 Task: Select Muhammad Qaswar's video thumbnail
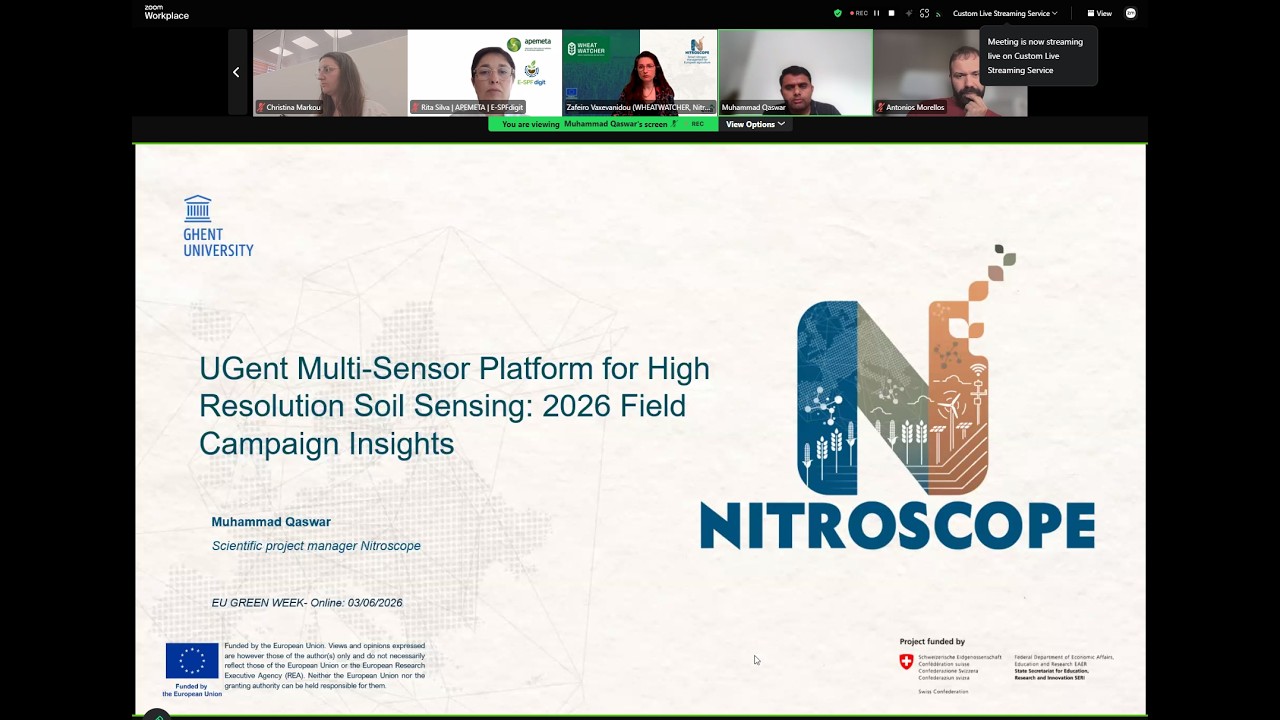pyautogui.click(x=795, y=72)
